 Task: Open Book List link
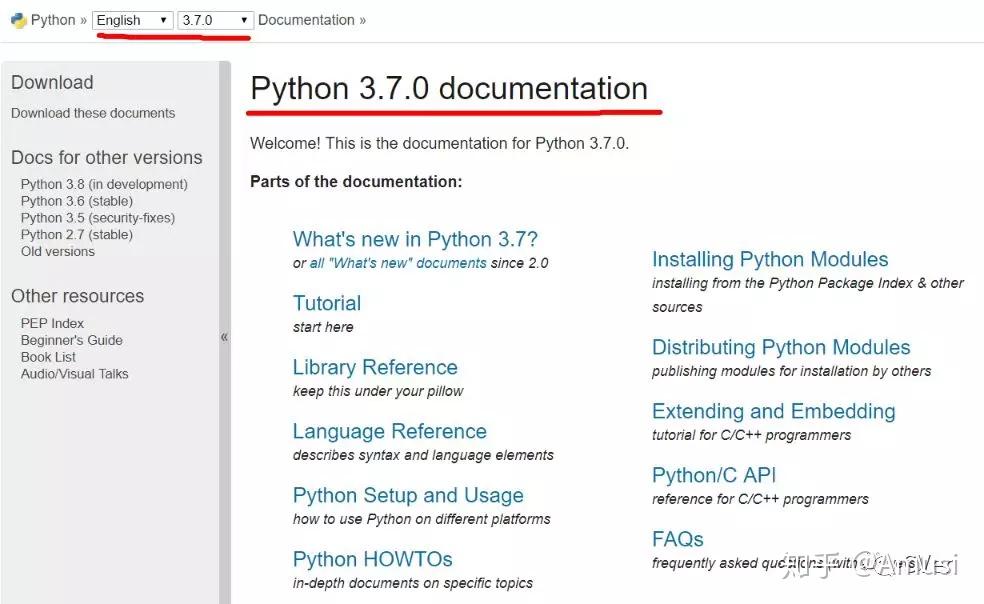point(48,357)
